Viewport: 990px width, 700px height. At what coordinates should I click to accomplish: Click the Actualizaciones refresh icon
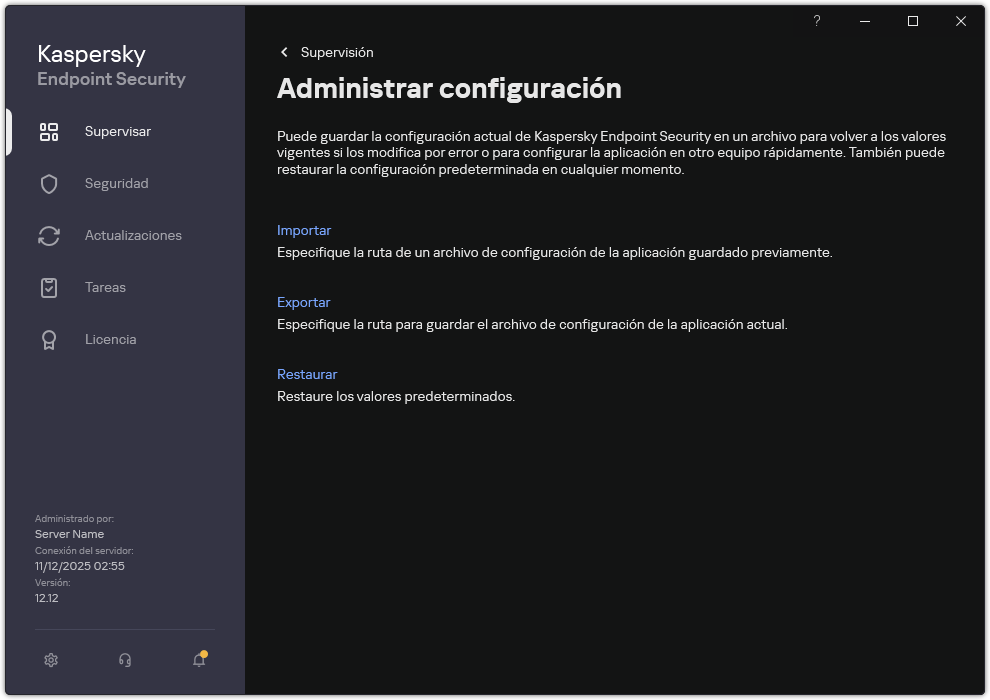[49, 235]
